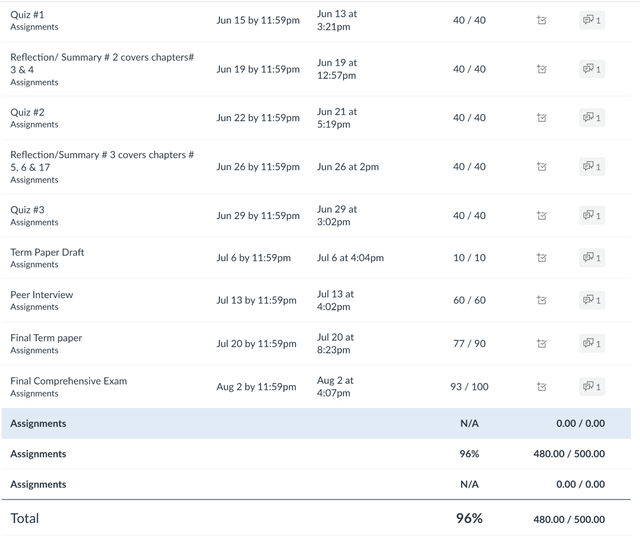Open Term Paper Draft comment bubble
Viewport: 640px width, 536px height.
pos(591,258)
